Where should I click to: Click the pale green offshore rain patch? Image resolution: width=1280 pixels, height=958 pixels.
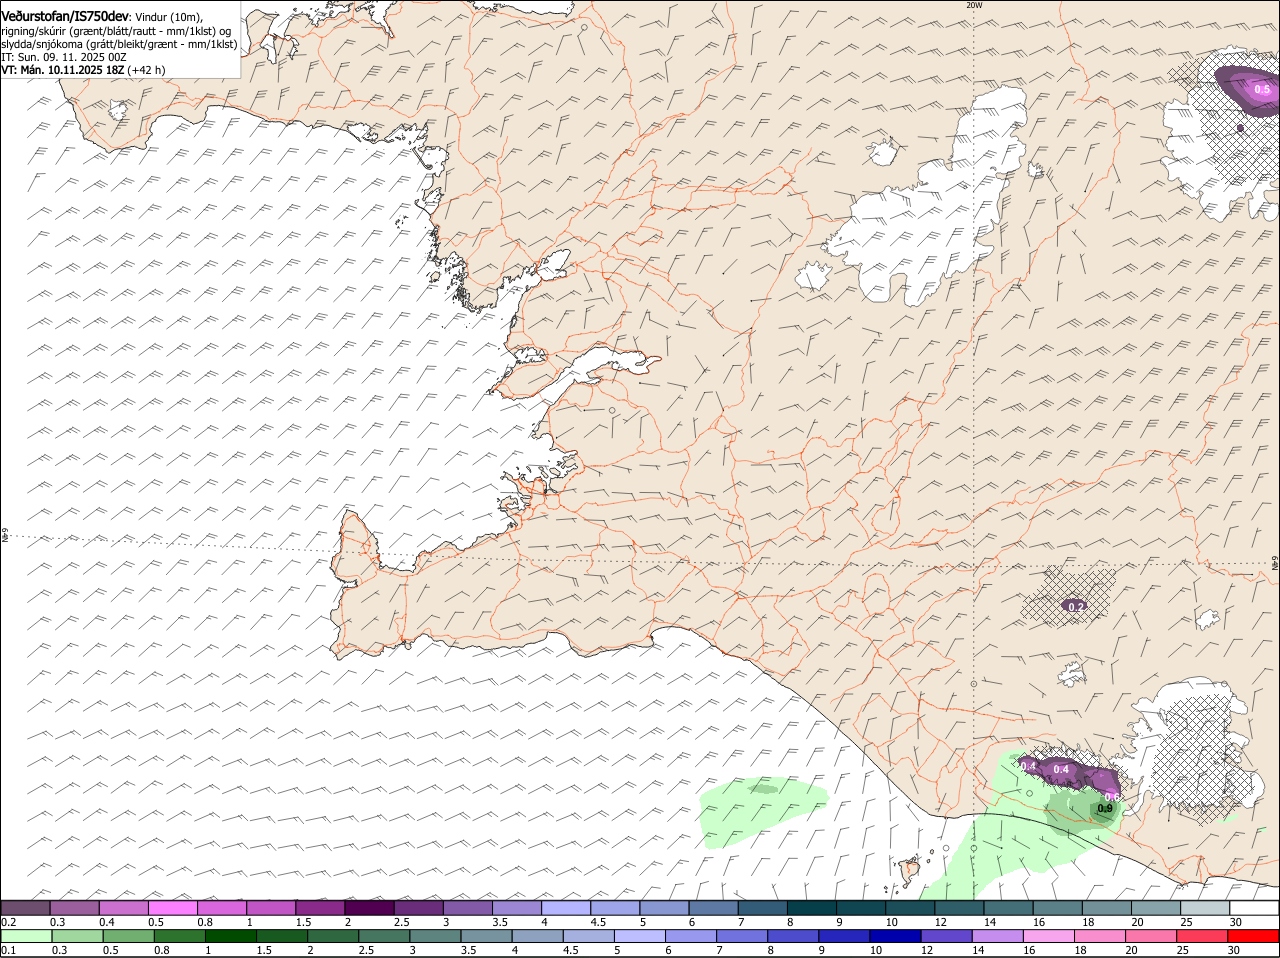[x=762, y=810]
